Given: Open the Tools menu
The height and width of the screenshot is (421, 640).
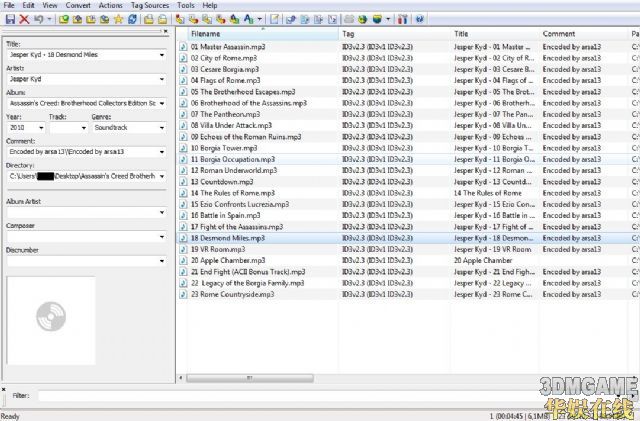Looking at the screenshot, I should coord(186,5).
